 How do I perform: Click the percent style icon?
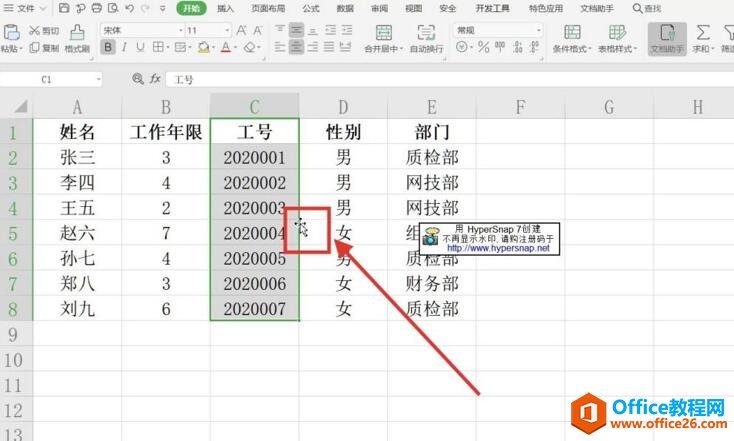click(x=484, y=47)
